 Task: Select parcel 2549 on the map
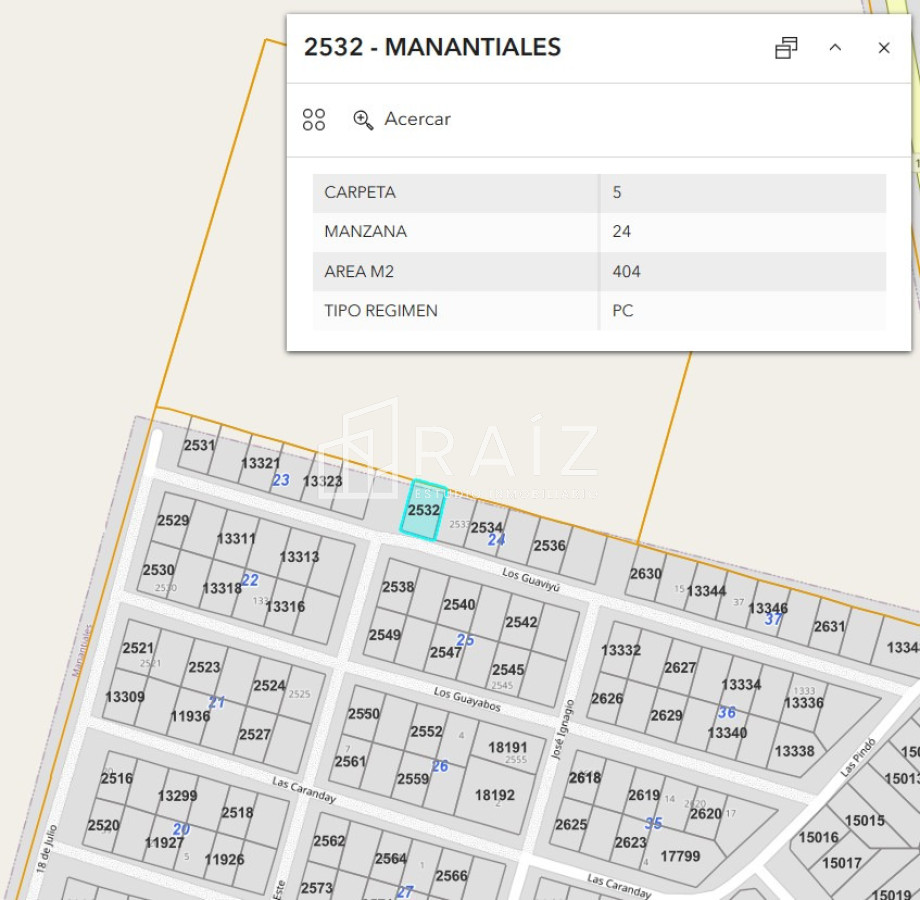pos(385,635)
